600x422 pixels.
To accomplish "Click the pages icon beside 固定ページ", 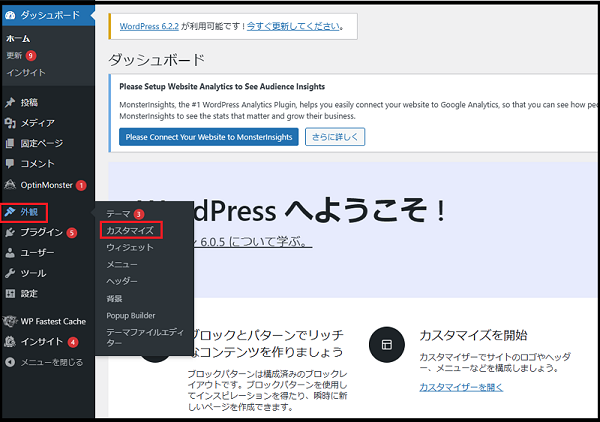I will pos(10,143).
